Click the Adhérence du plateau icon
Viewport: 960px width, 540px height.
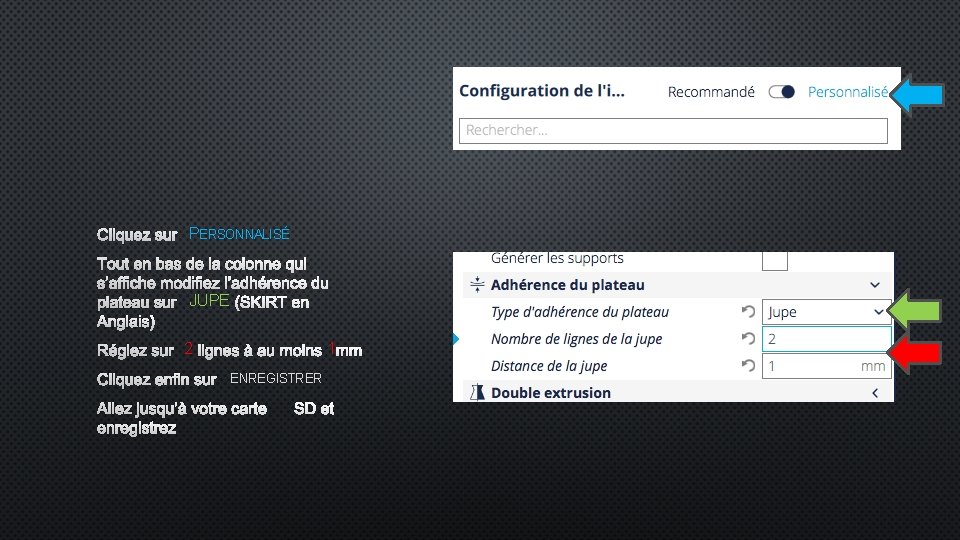click(x=477, y=285)
